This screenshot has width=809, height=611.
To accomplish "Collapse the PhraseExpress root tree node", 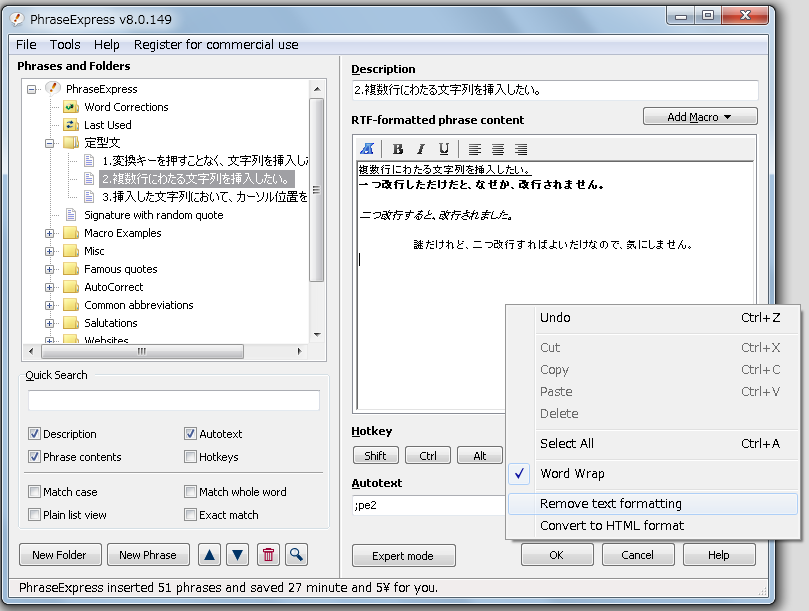I will click(31, 89).
